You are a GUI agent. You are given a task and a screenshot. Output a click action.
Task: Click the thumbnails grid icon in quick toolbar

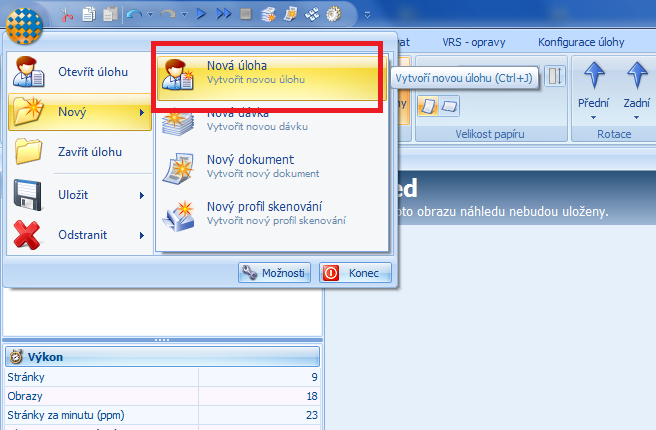312,15
